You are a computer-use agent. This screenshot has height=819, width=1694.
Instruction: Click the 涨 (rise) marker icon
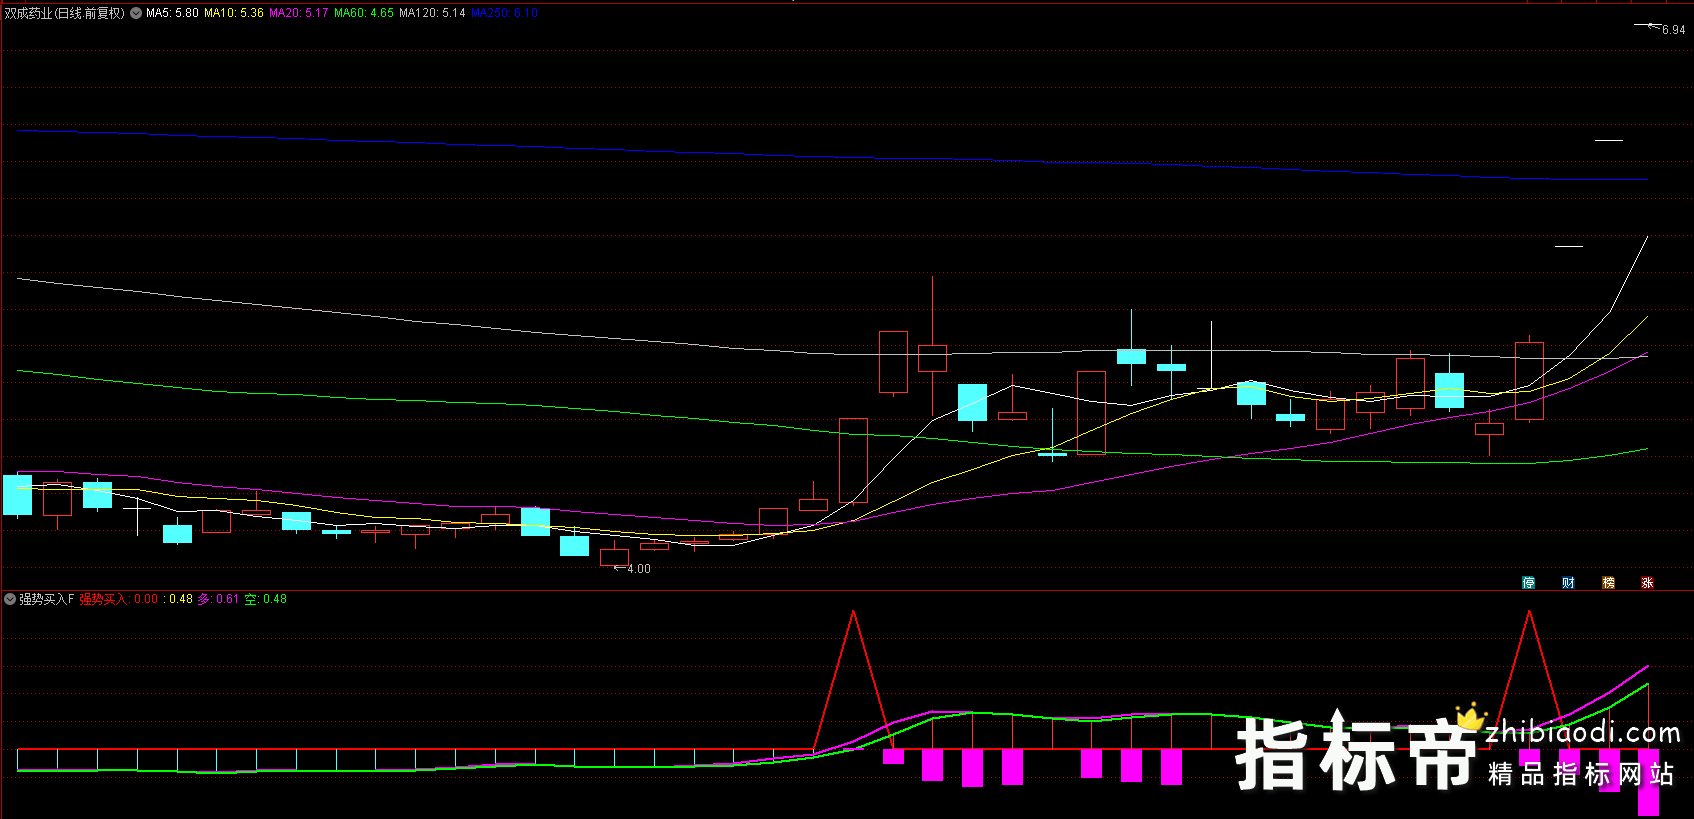(1647, 582)
